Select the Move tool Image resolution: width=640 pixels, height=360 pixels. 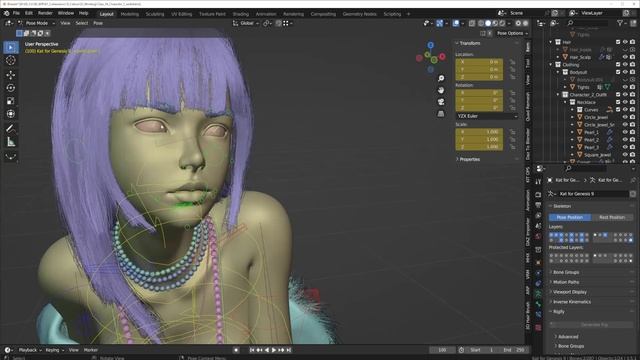click(x=11, y=75)
